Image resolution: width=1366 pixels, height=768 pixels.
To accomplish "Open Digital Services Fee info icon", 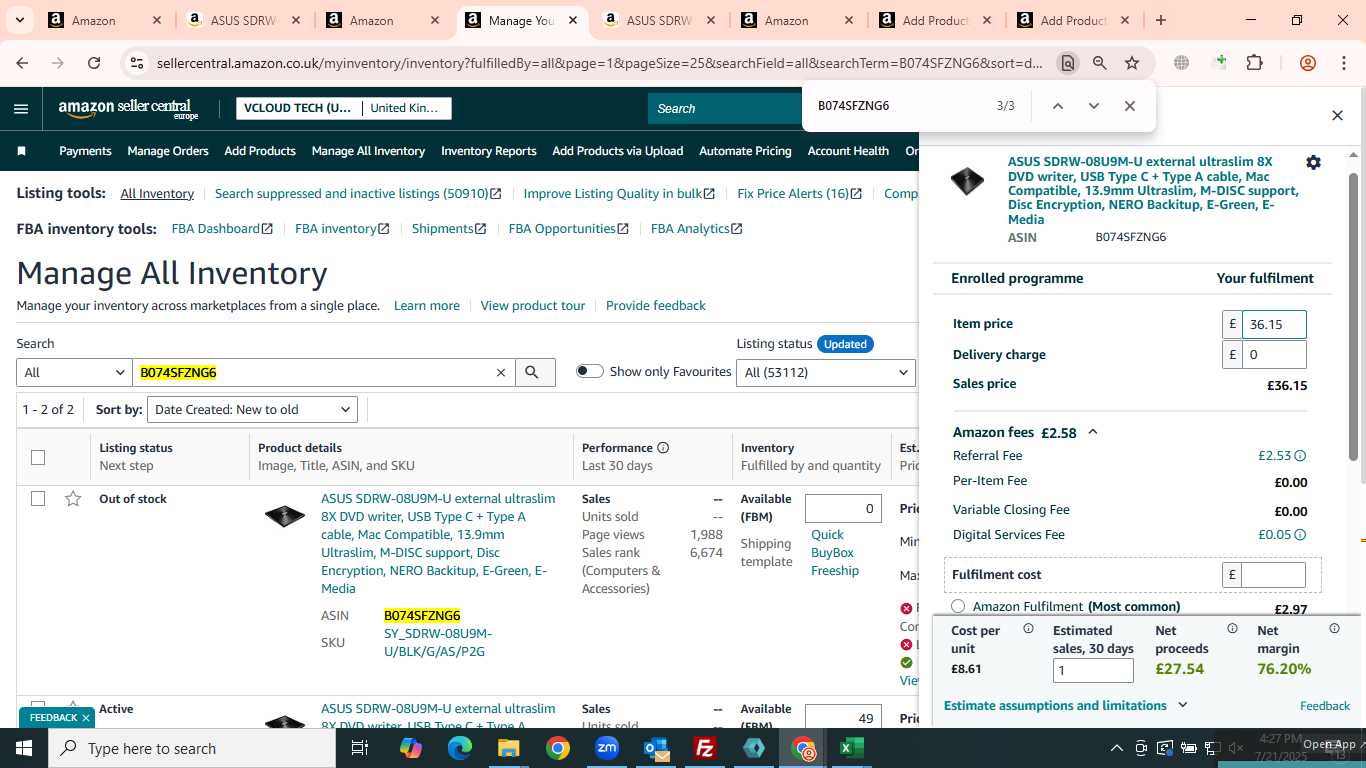I will click(1300, 535).
